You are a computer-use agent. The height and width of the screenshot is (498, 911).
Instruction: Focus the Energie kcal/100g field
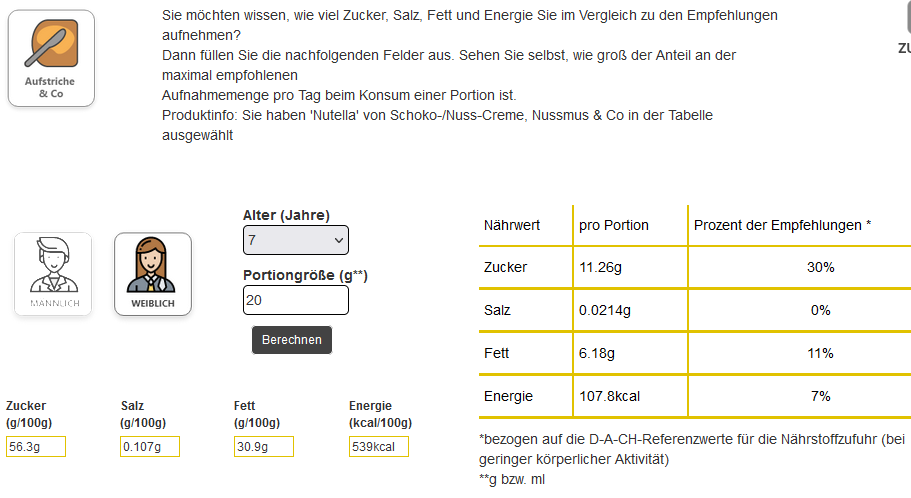378,447
